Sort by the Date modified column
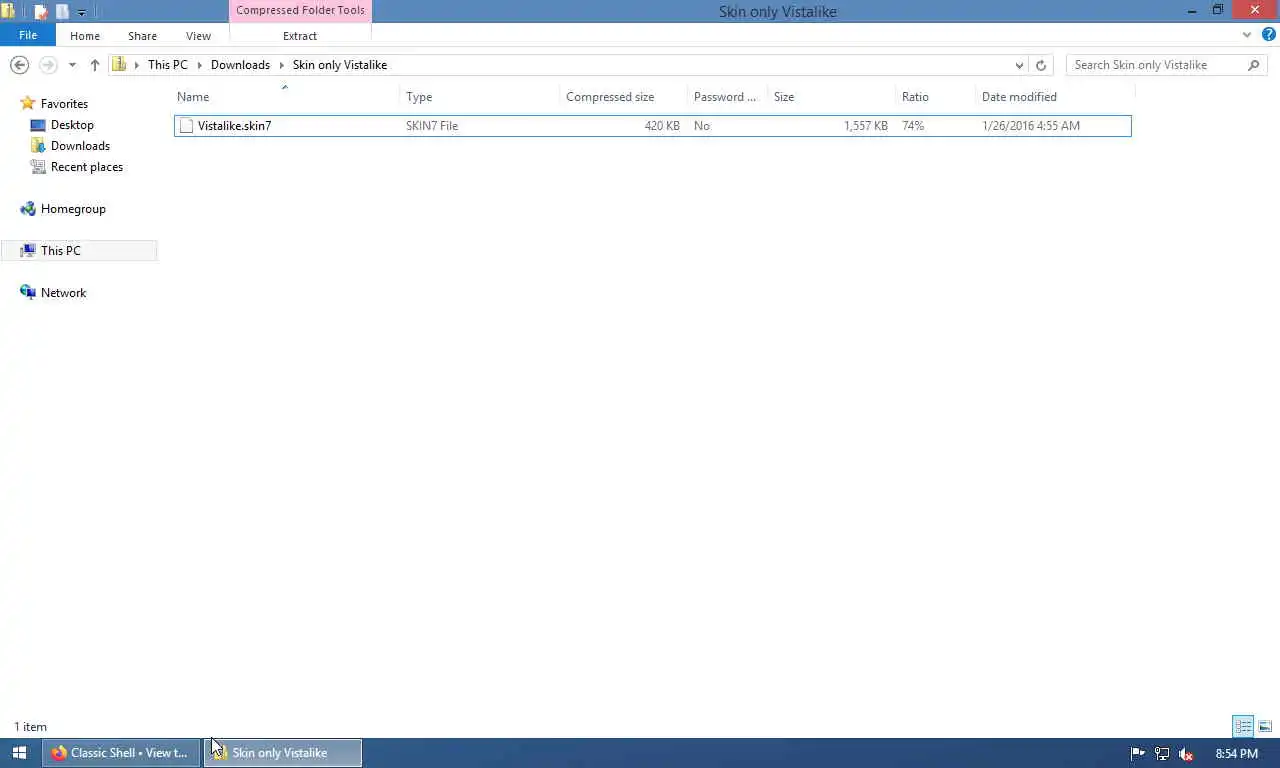The image size is (1280, 768). coord(1055,97)
